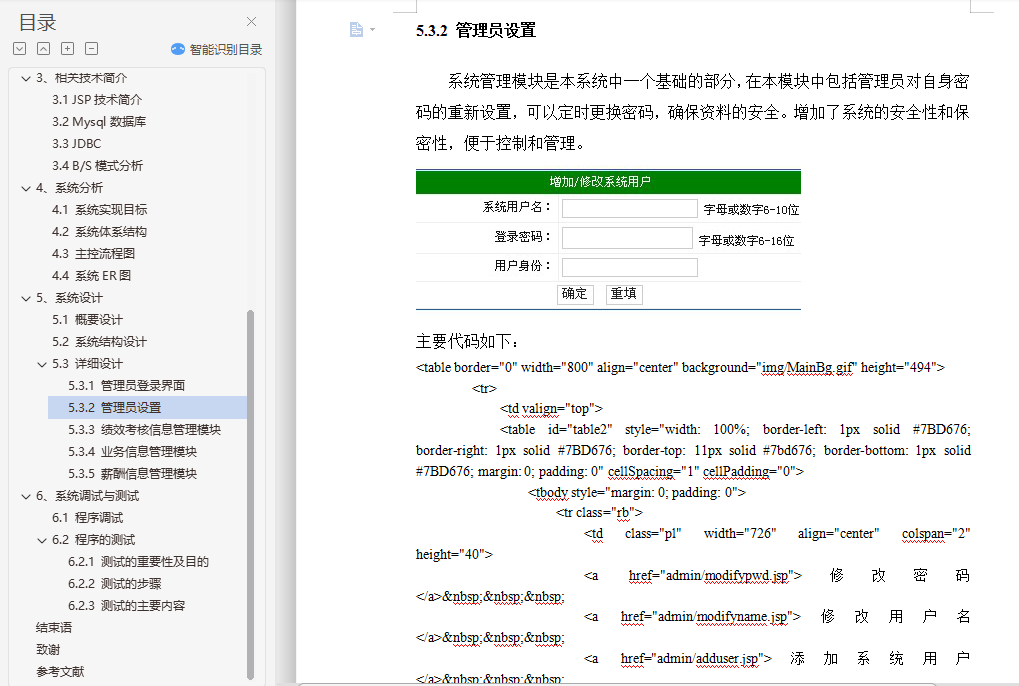Click the 4、系统分析 chapter title

point(69,188)
